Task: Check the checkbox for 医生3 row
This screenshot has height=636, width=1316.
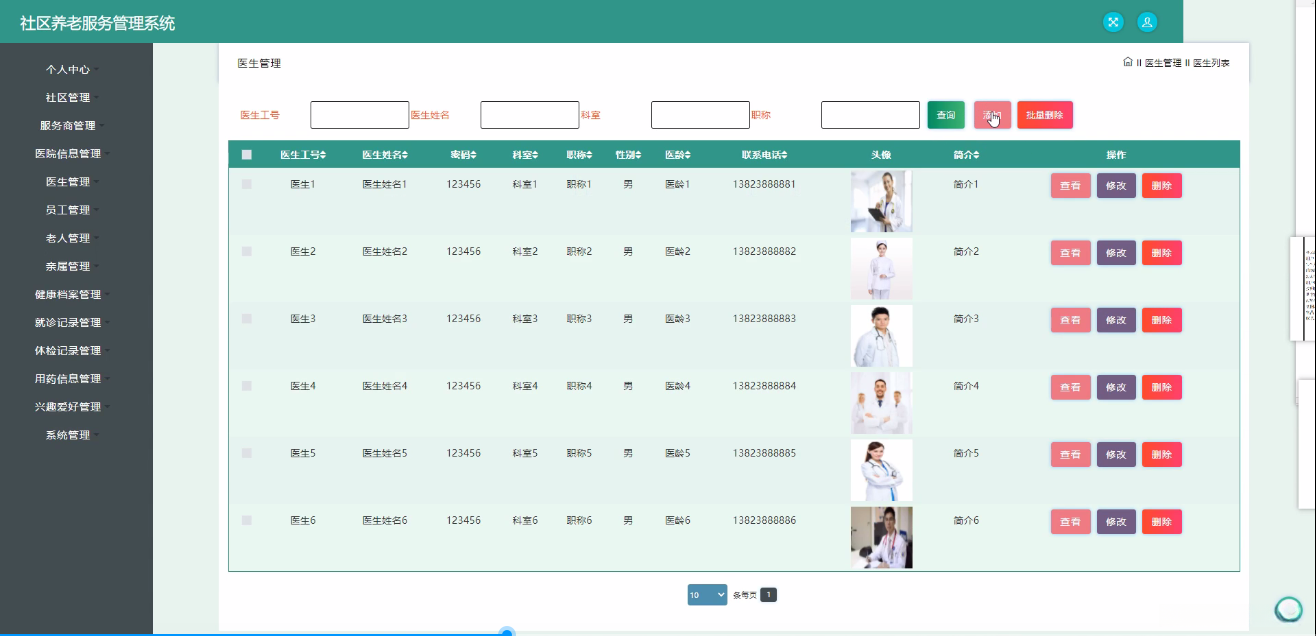Action: [x=247, y=318]
